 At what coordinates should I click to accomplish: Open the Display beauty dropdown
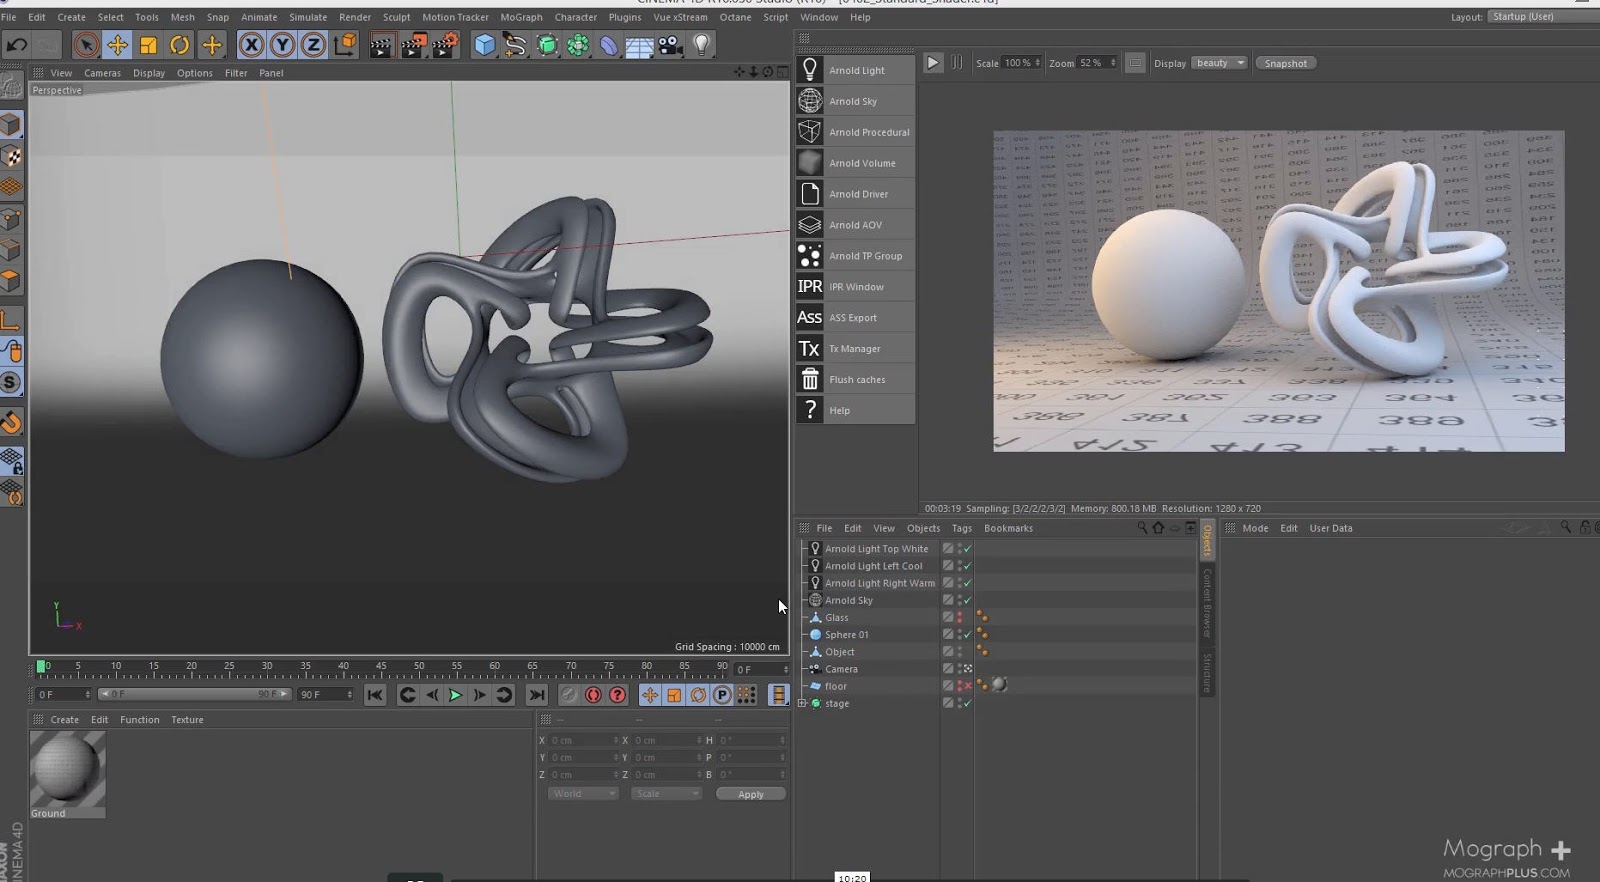(x=1220, y=63)
